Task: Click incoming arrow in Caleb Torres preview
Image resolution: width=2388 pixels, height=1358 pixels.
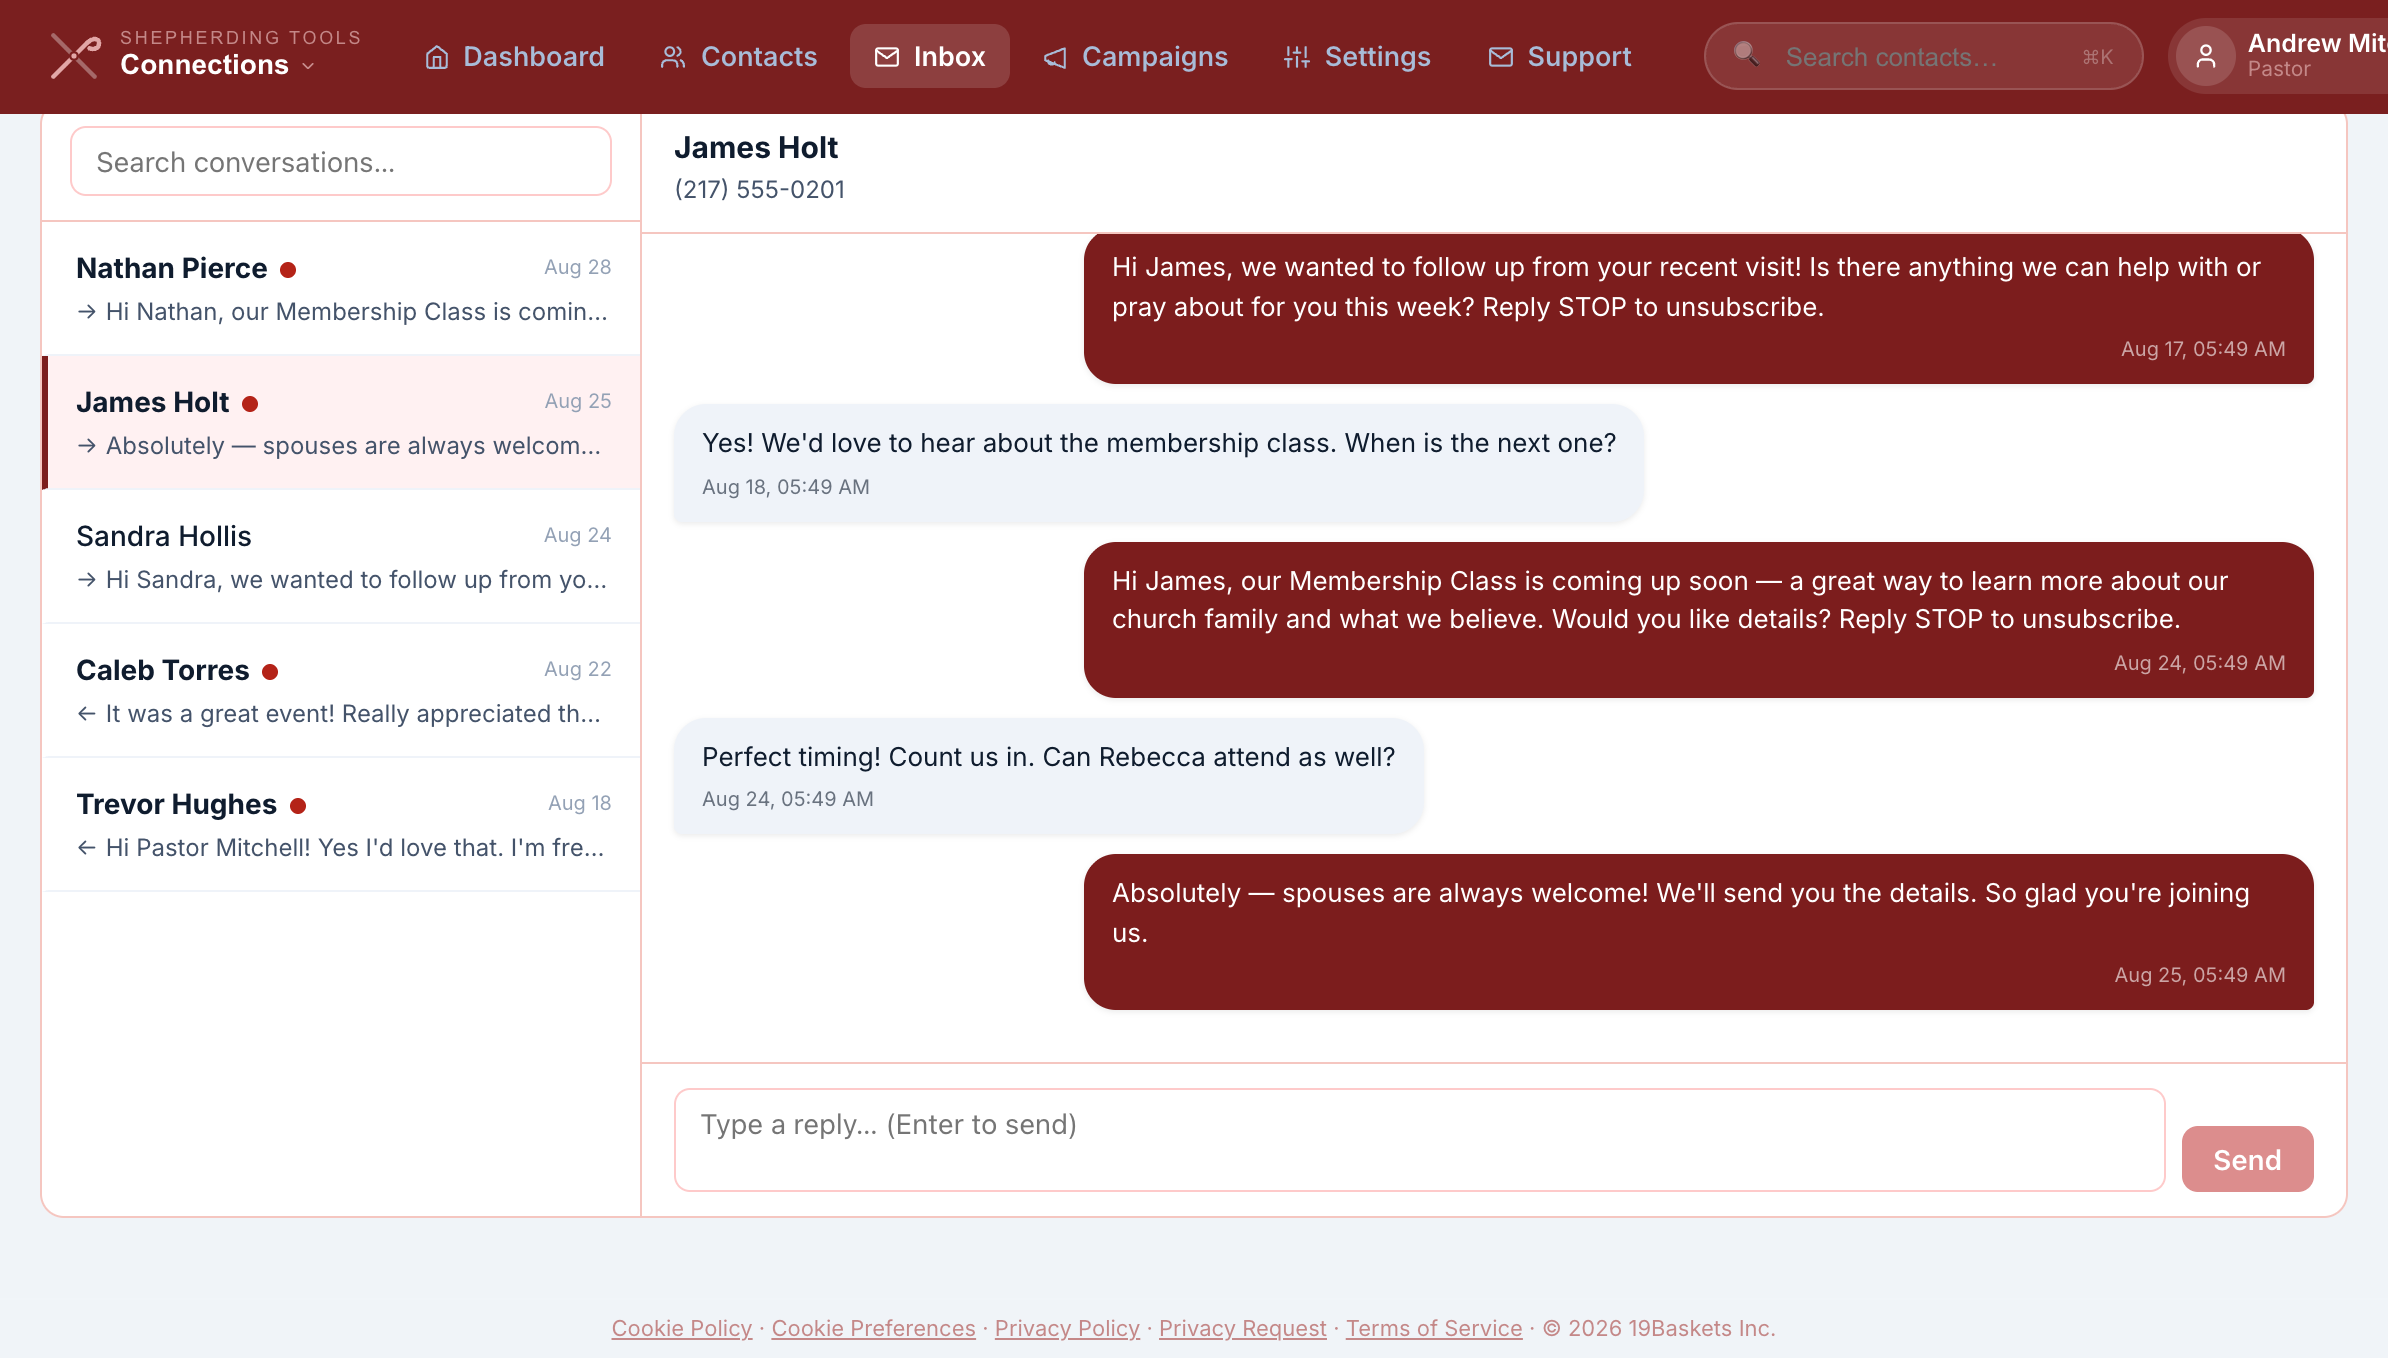Action: click(87, 714)
